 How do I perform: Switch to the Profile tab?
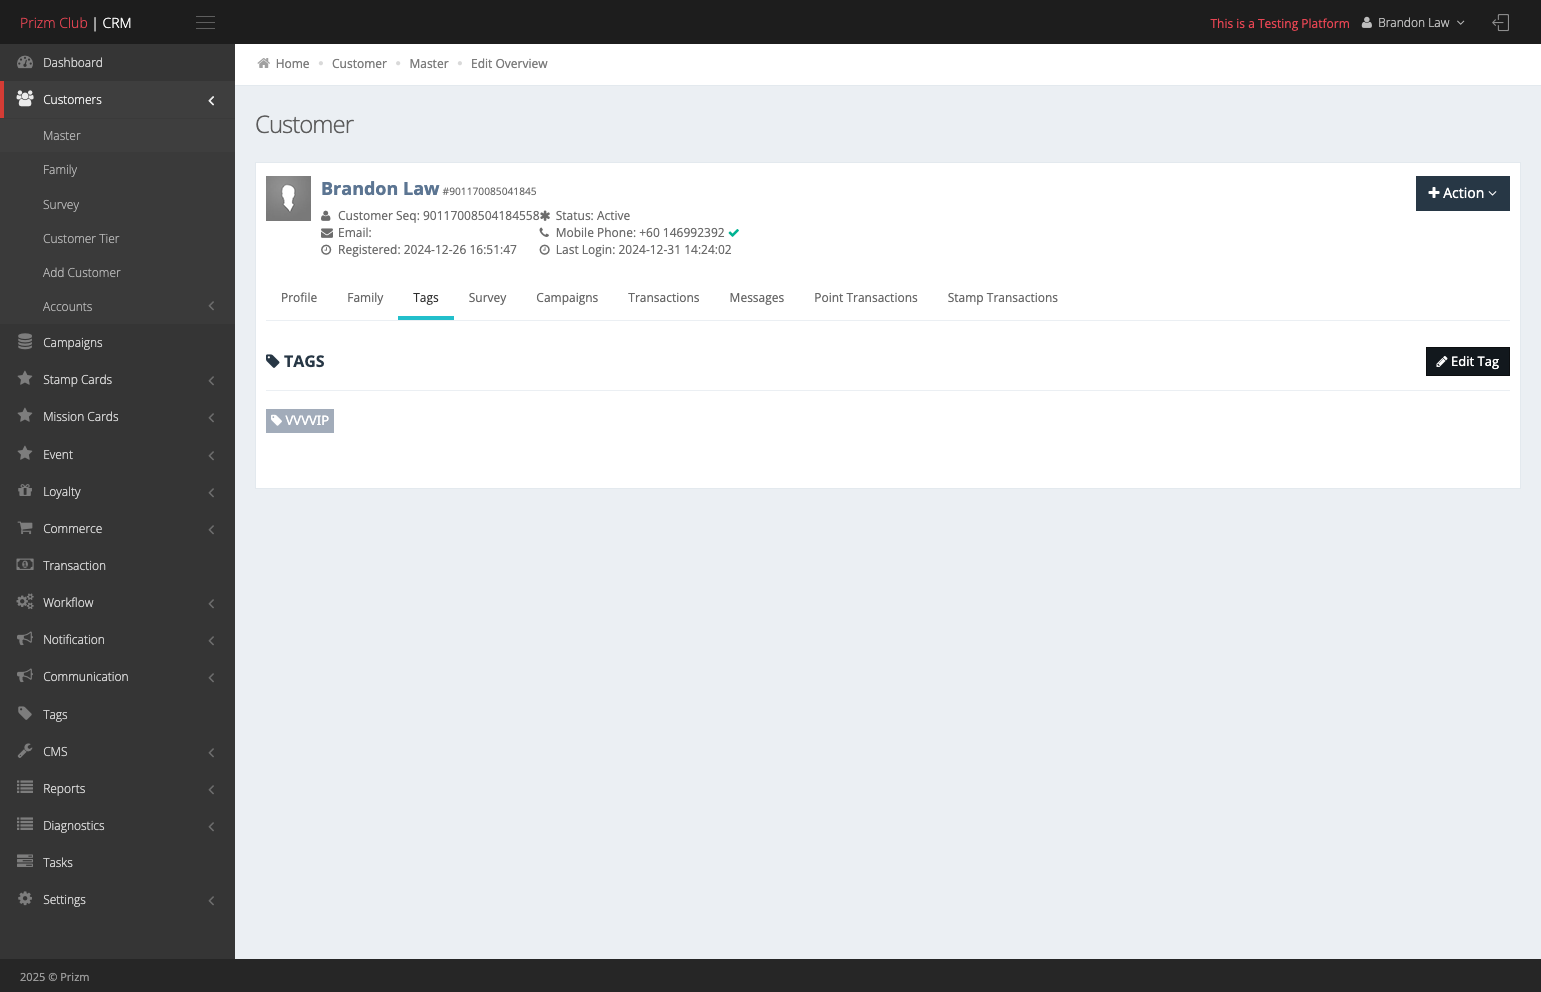299,298
